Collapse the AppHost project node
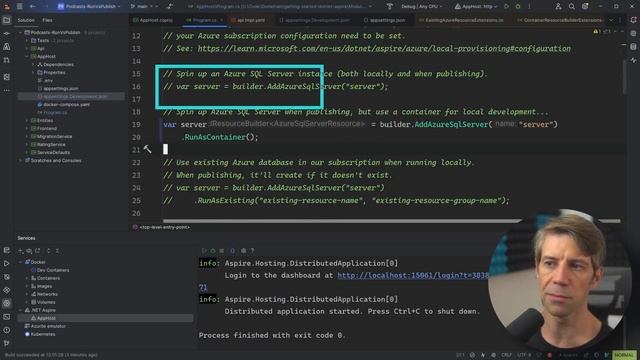The image size is (640, 360). pyautogui.click(x=27, y=56)
